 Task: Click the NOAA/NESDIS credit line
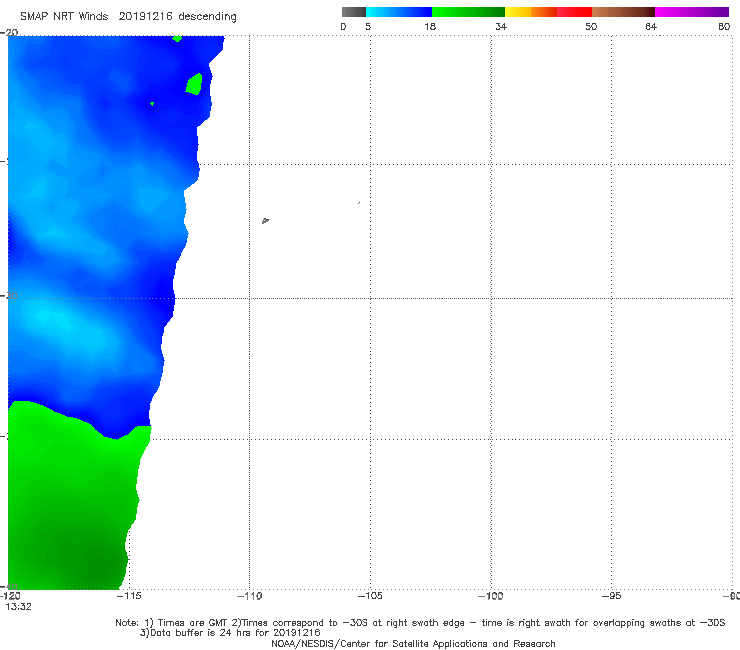[x=413, y=643]
